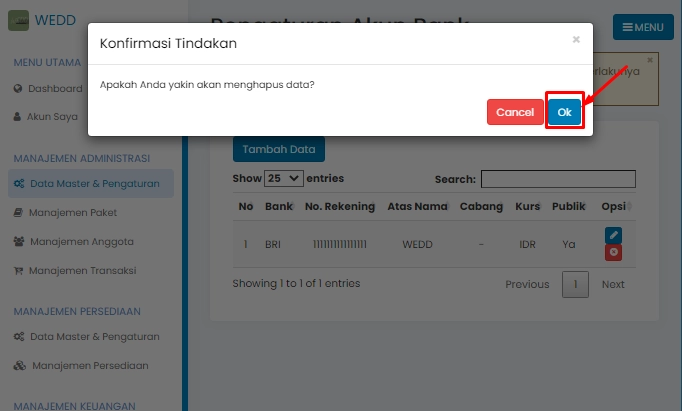Open Manajemen Paket menu item
The image size is (682, 411).
(73, 213)
